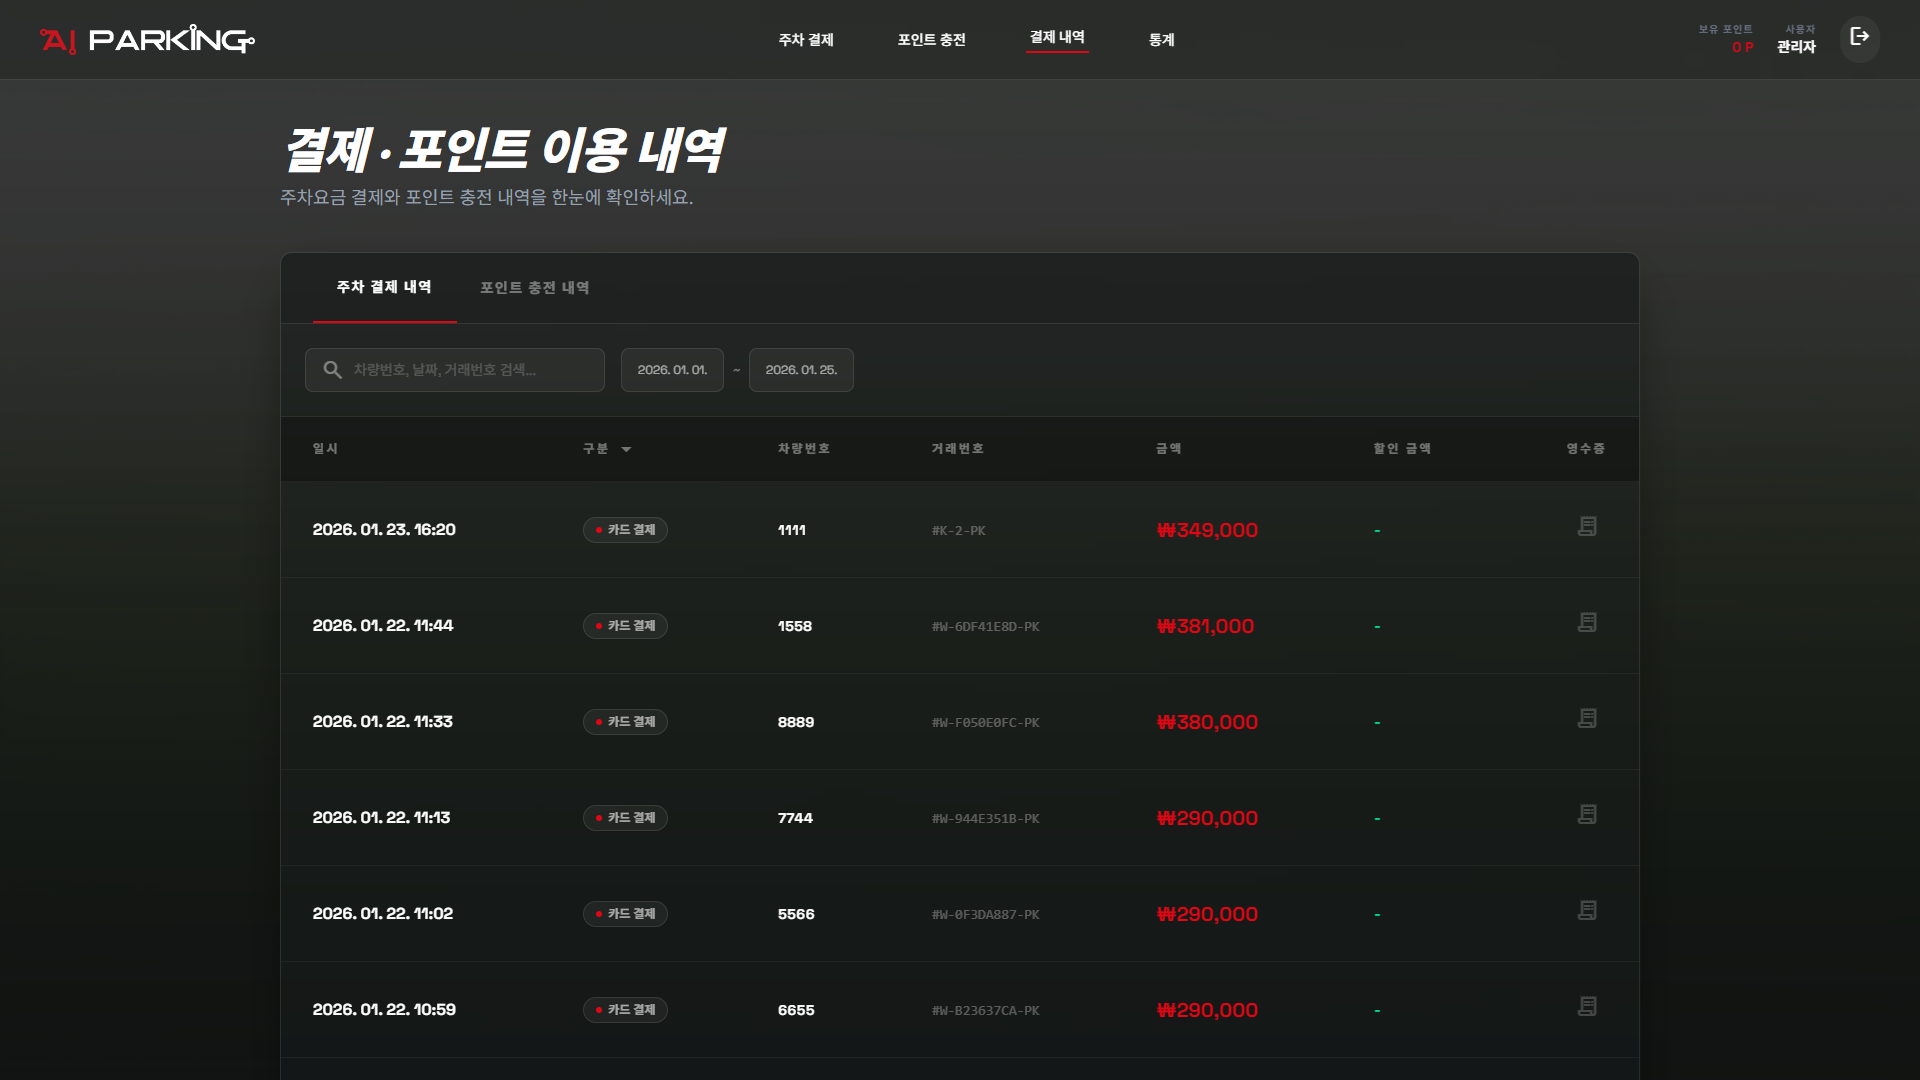Open the 통계 statistics page
Viewport: 1920px width, 1080px height.
pos(1161,40)
